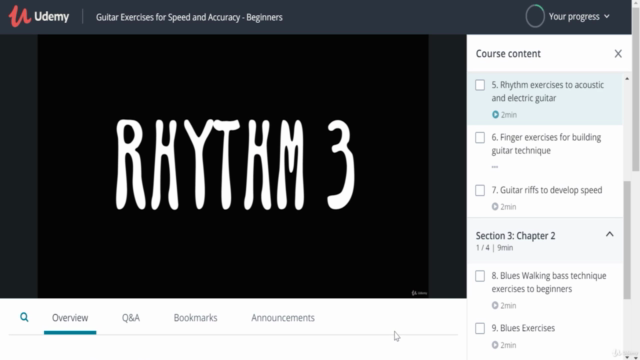
Task: Click the Rhythm 3 video player
Action: [233, 166]
